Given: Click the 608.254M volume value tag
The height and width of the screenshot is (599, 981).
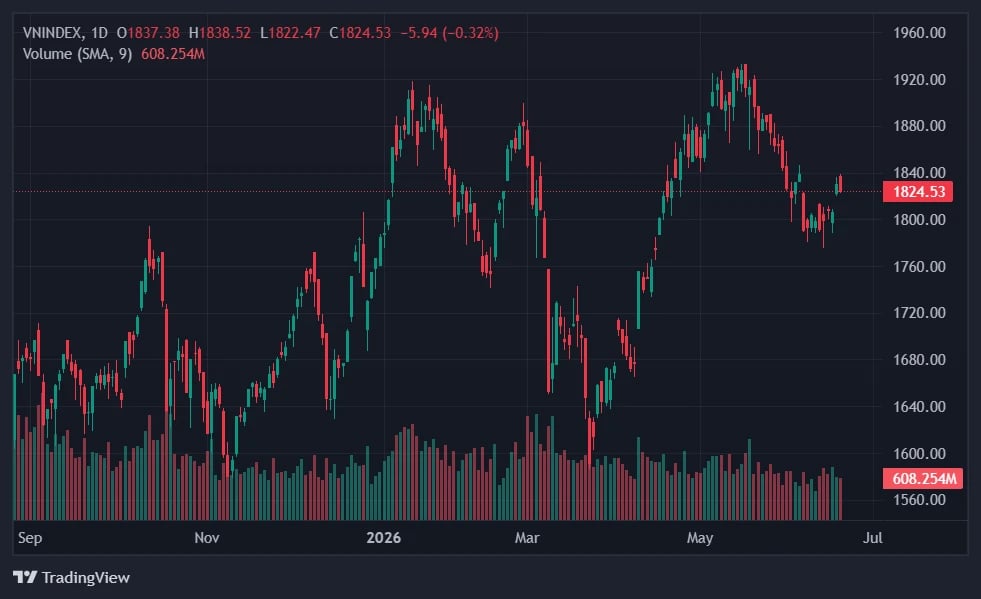Looking at the screenshot, I should 923,479.
